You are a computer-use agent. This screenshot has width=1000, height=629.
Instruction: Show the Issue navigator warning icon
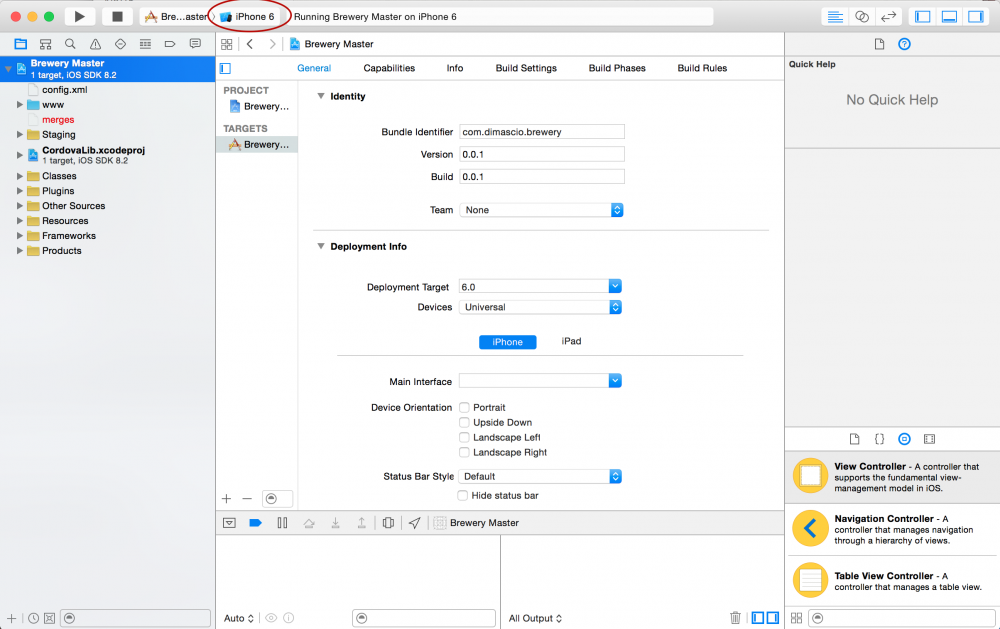(x=95, y=44)
